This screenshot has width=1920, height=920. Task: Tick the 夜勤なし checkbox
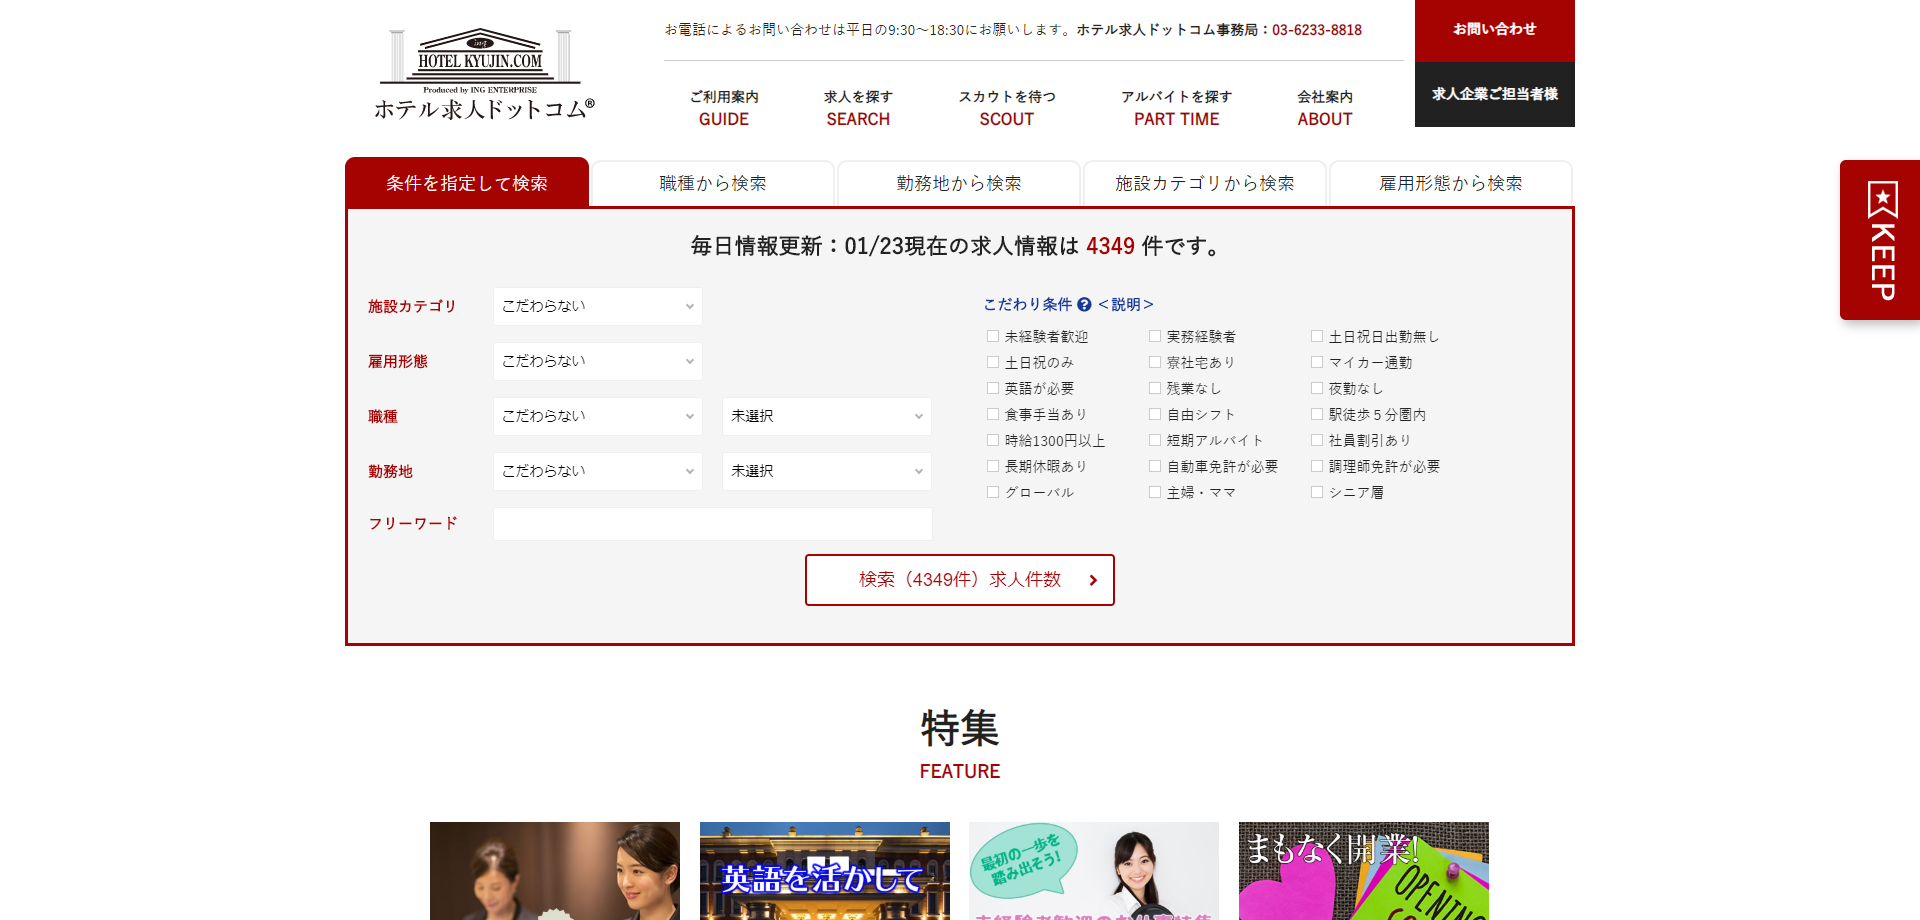1317,389
